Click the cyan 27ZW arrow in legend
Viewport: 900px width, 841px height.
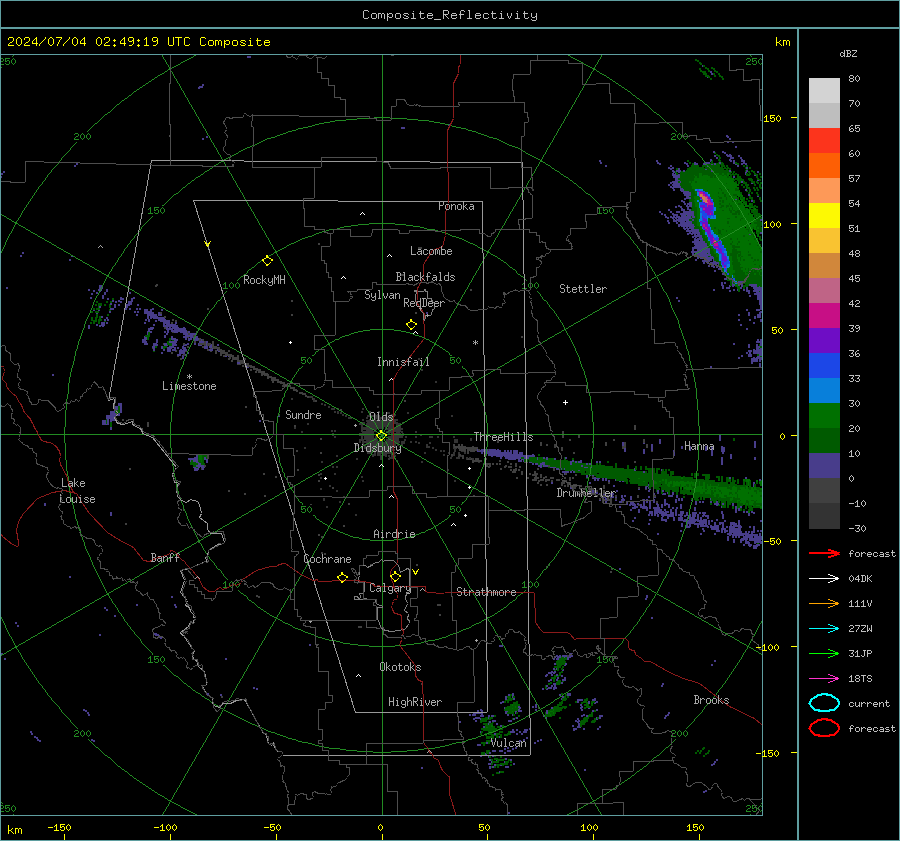pos(824,629)
